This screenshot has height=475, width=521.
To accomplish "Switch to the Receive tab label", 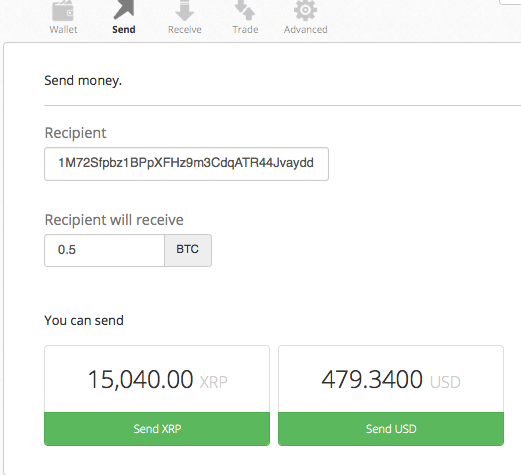I will click(x=185, y=30).
